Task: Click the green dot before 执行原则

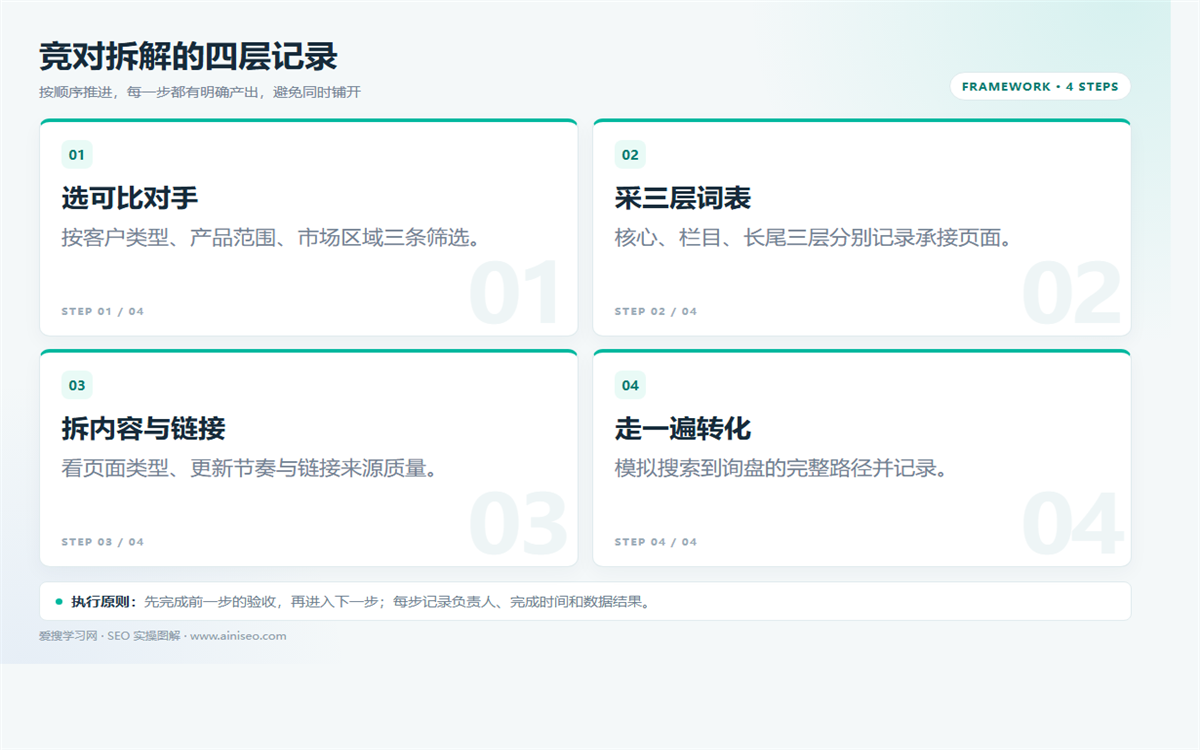Action: 59,602
